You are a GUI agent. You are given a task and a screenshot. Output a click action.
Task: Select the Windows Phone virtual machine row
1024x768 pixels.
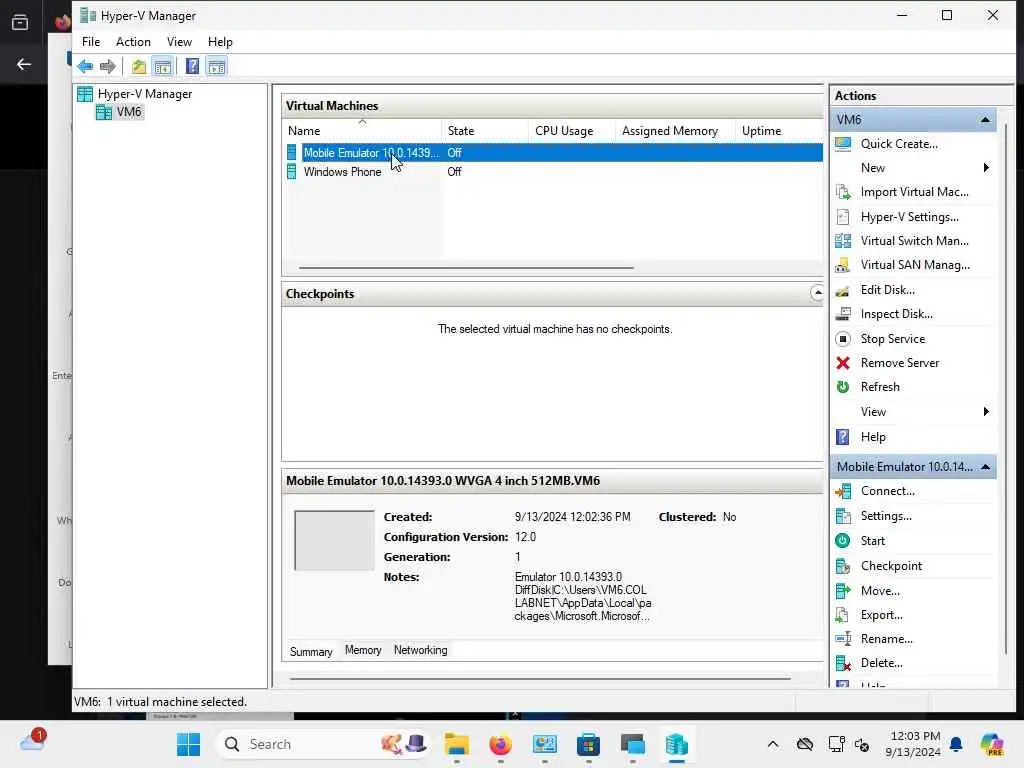[x=554, y=172]
